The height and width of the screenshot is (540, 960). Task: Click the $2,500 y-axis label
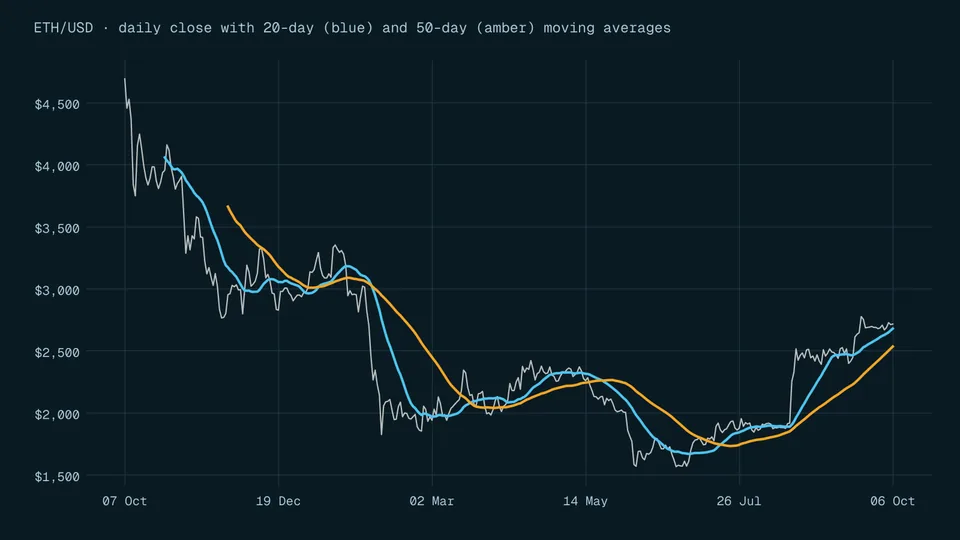pos(57,353)
